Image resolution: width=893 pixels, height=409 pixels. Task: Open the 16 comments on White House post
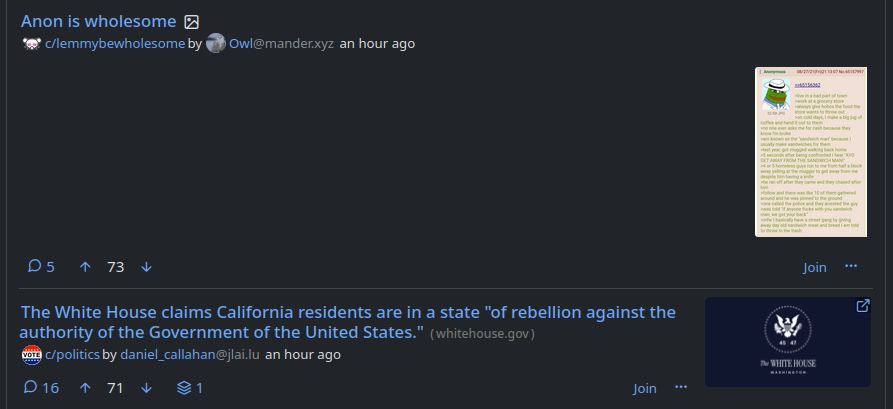click(42, 388)
